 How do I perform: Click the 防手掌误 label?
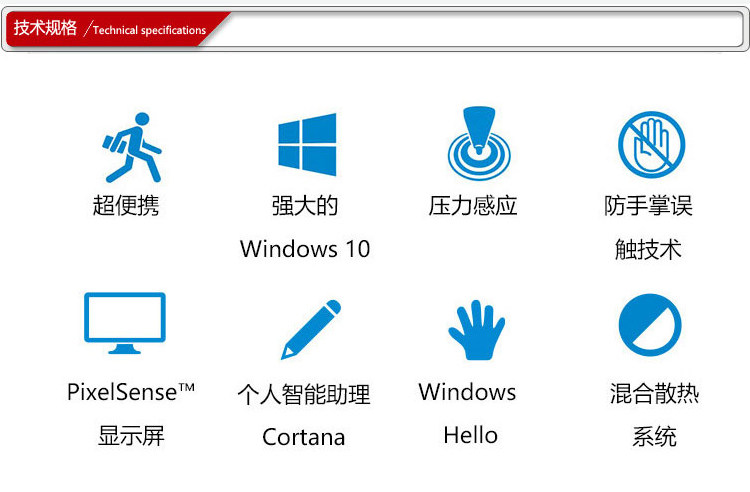648,206
